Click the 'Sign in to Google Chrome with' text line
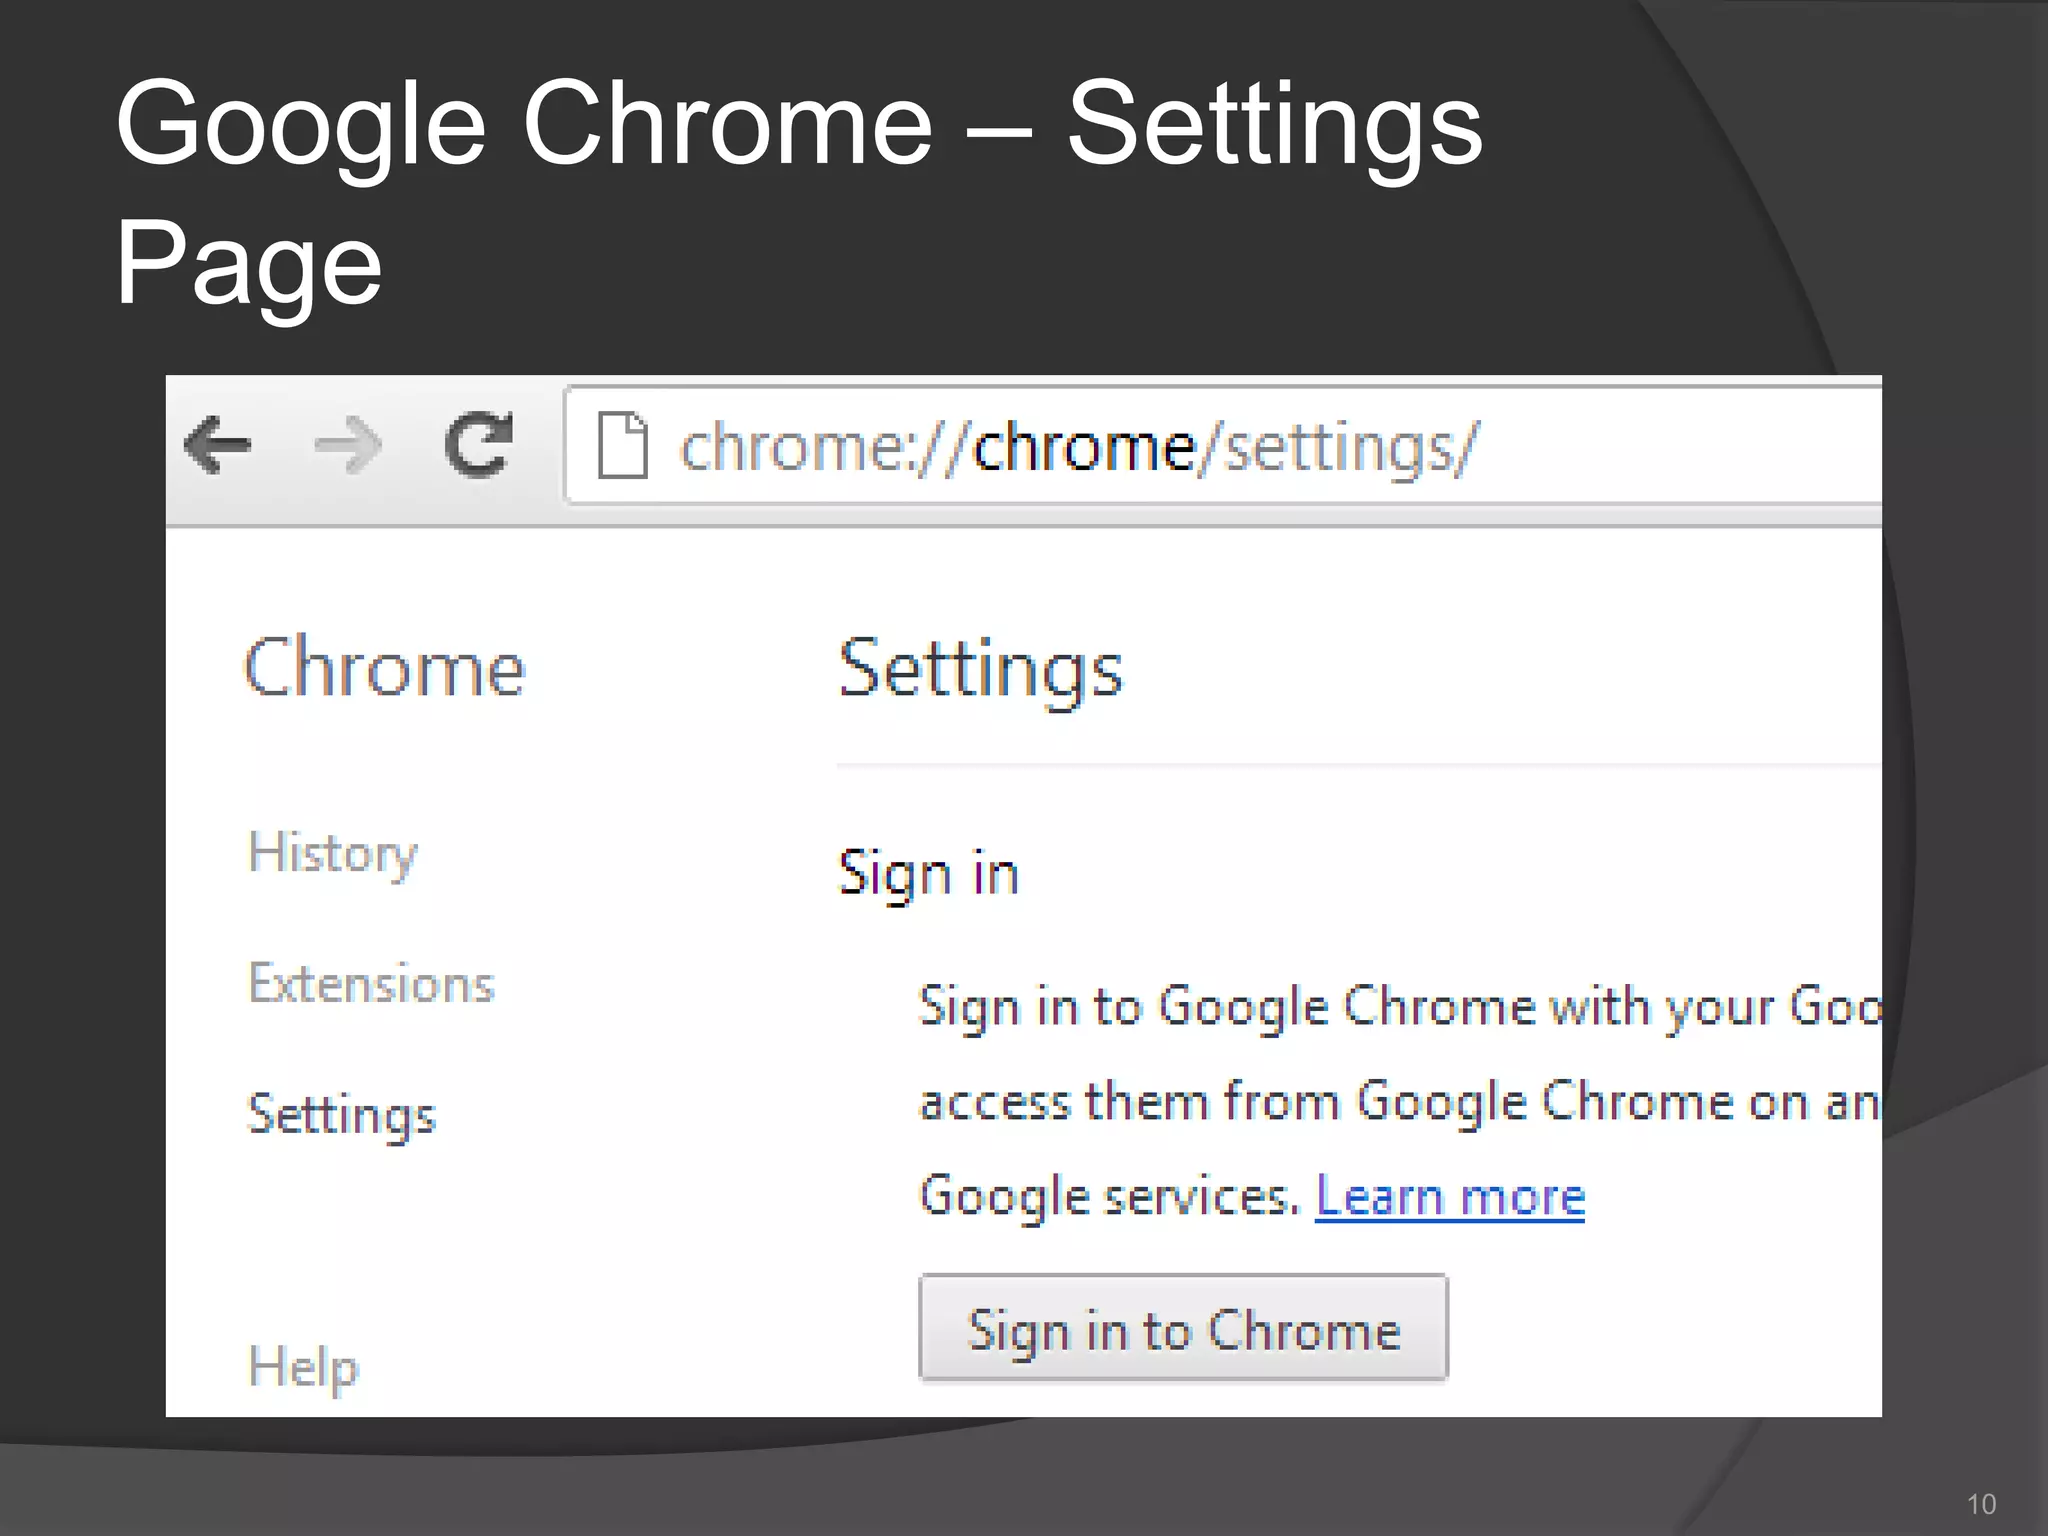This screenshot has width=2048, height=1536. 1398,1006
